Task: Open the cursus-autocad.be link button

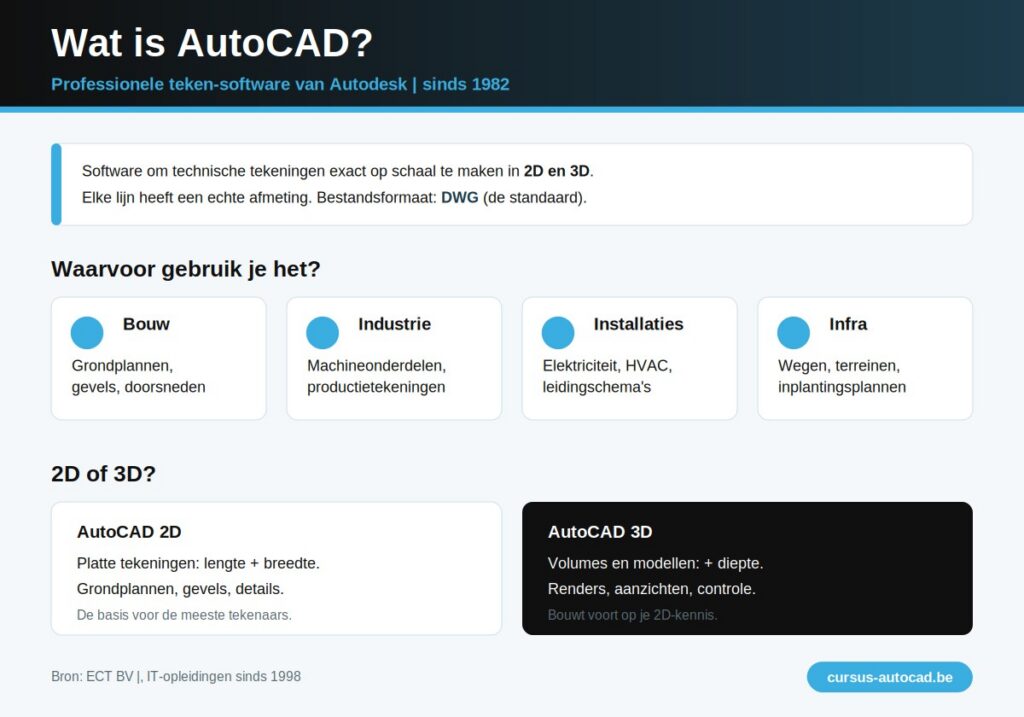Action: pos(889,677)
